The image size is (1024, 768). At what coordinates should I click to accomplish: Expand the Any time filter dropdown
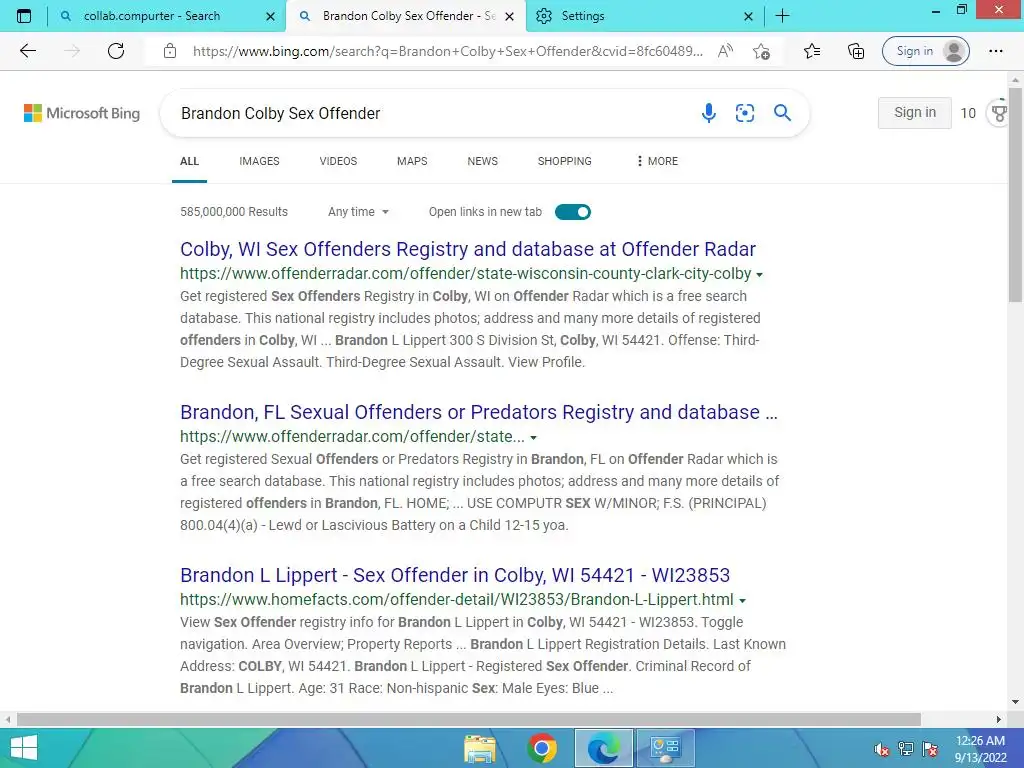[359, 212]
